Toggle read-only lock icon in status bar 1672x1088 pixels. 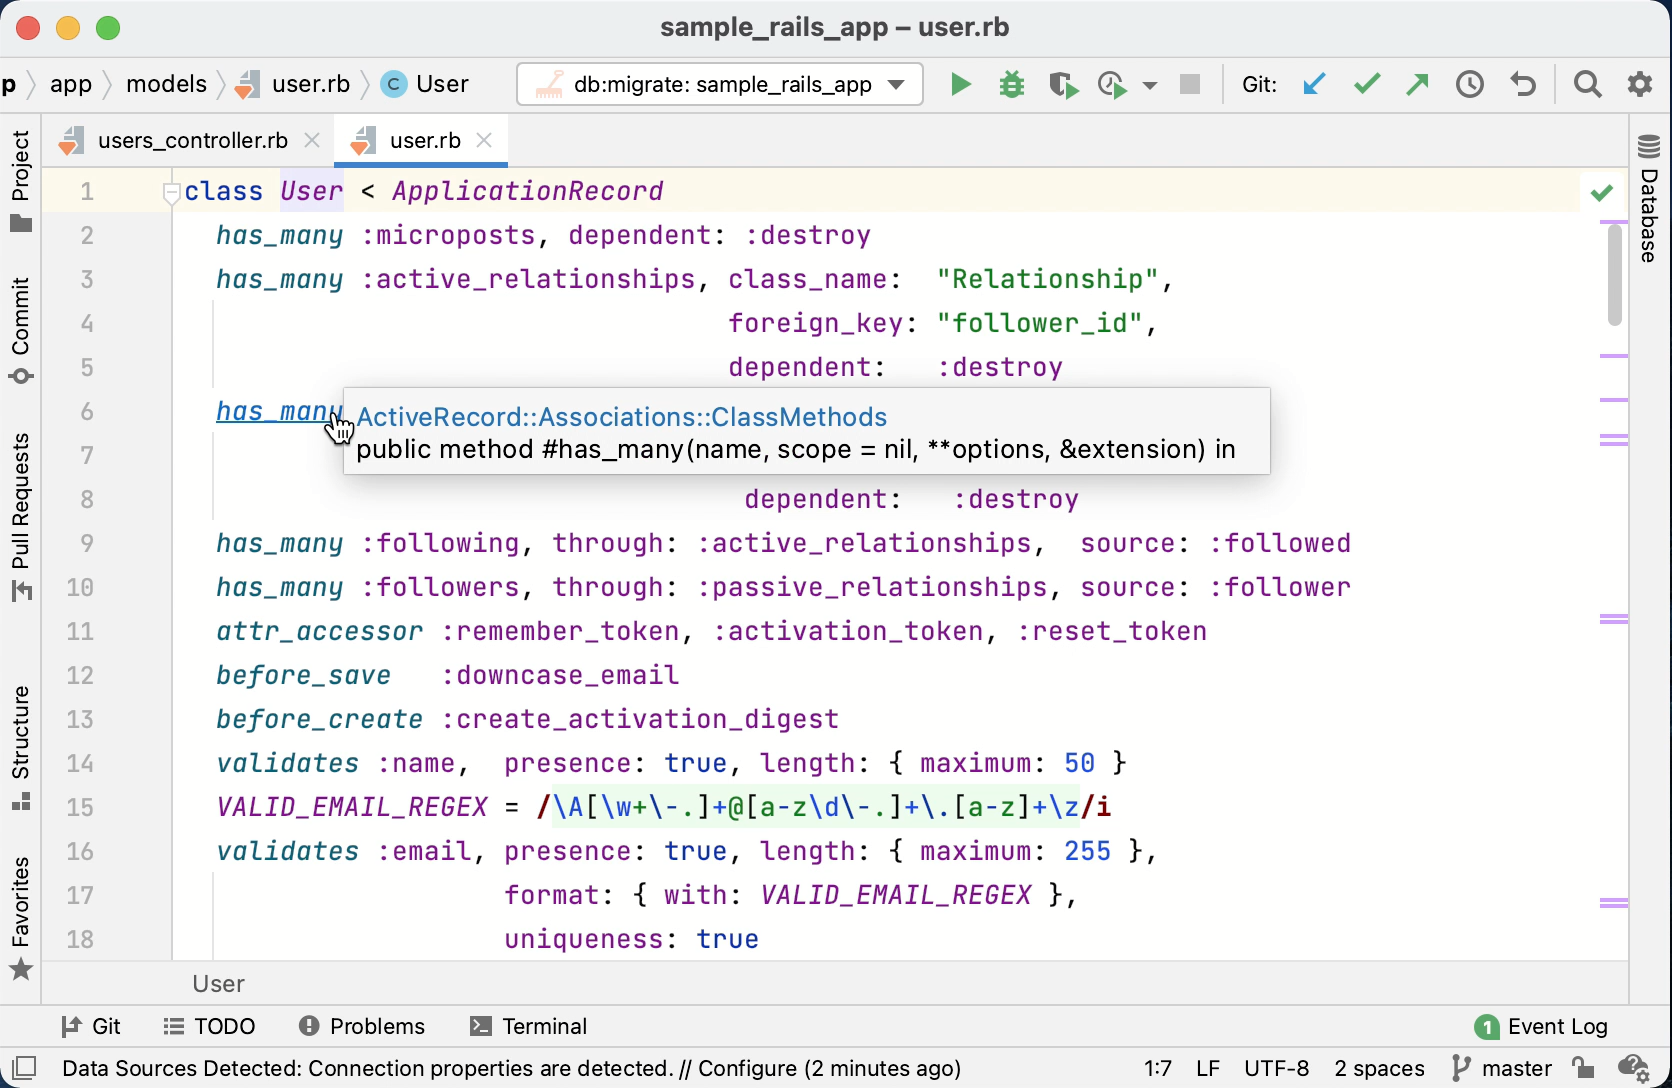(1582, 1068)
